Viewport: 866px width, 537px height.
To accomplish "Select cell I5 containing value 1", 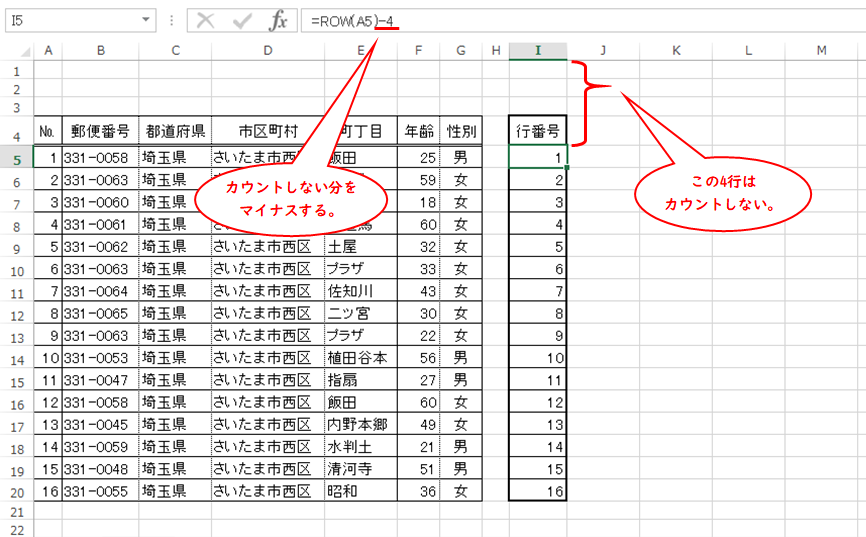I will 538,158.
